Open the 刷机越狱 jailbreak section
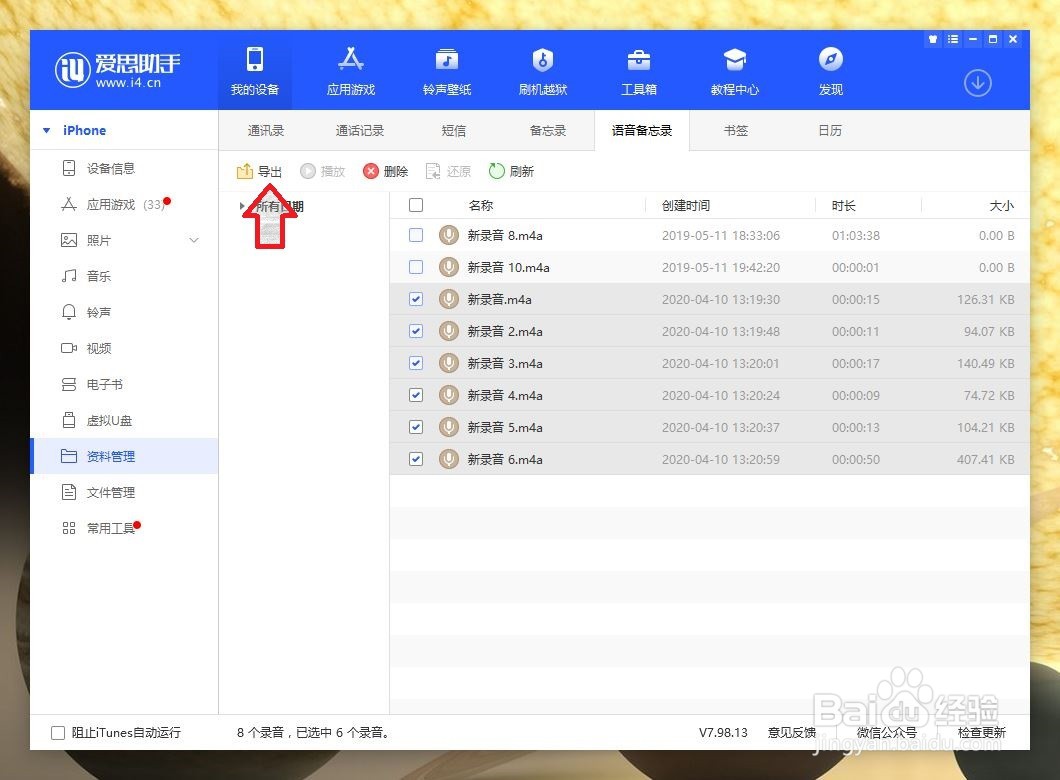The width and height of the screenshot is (1060, 780). (541, 70)
